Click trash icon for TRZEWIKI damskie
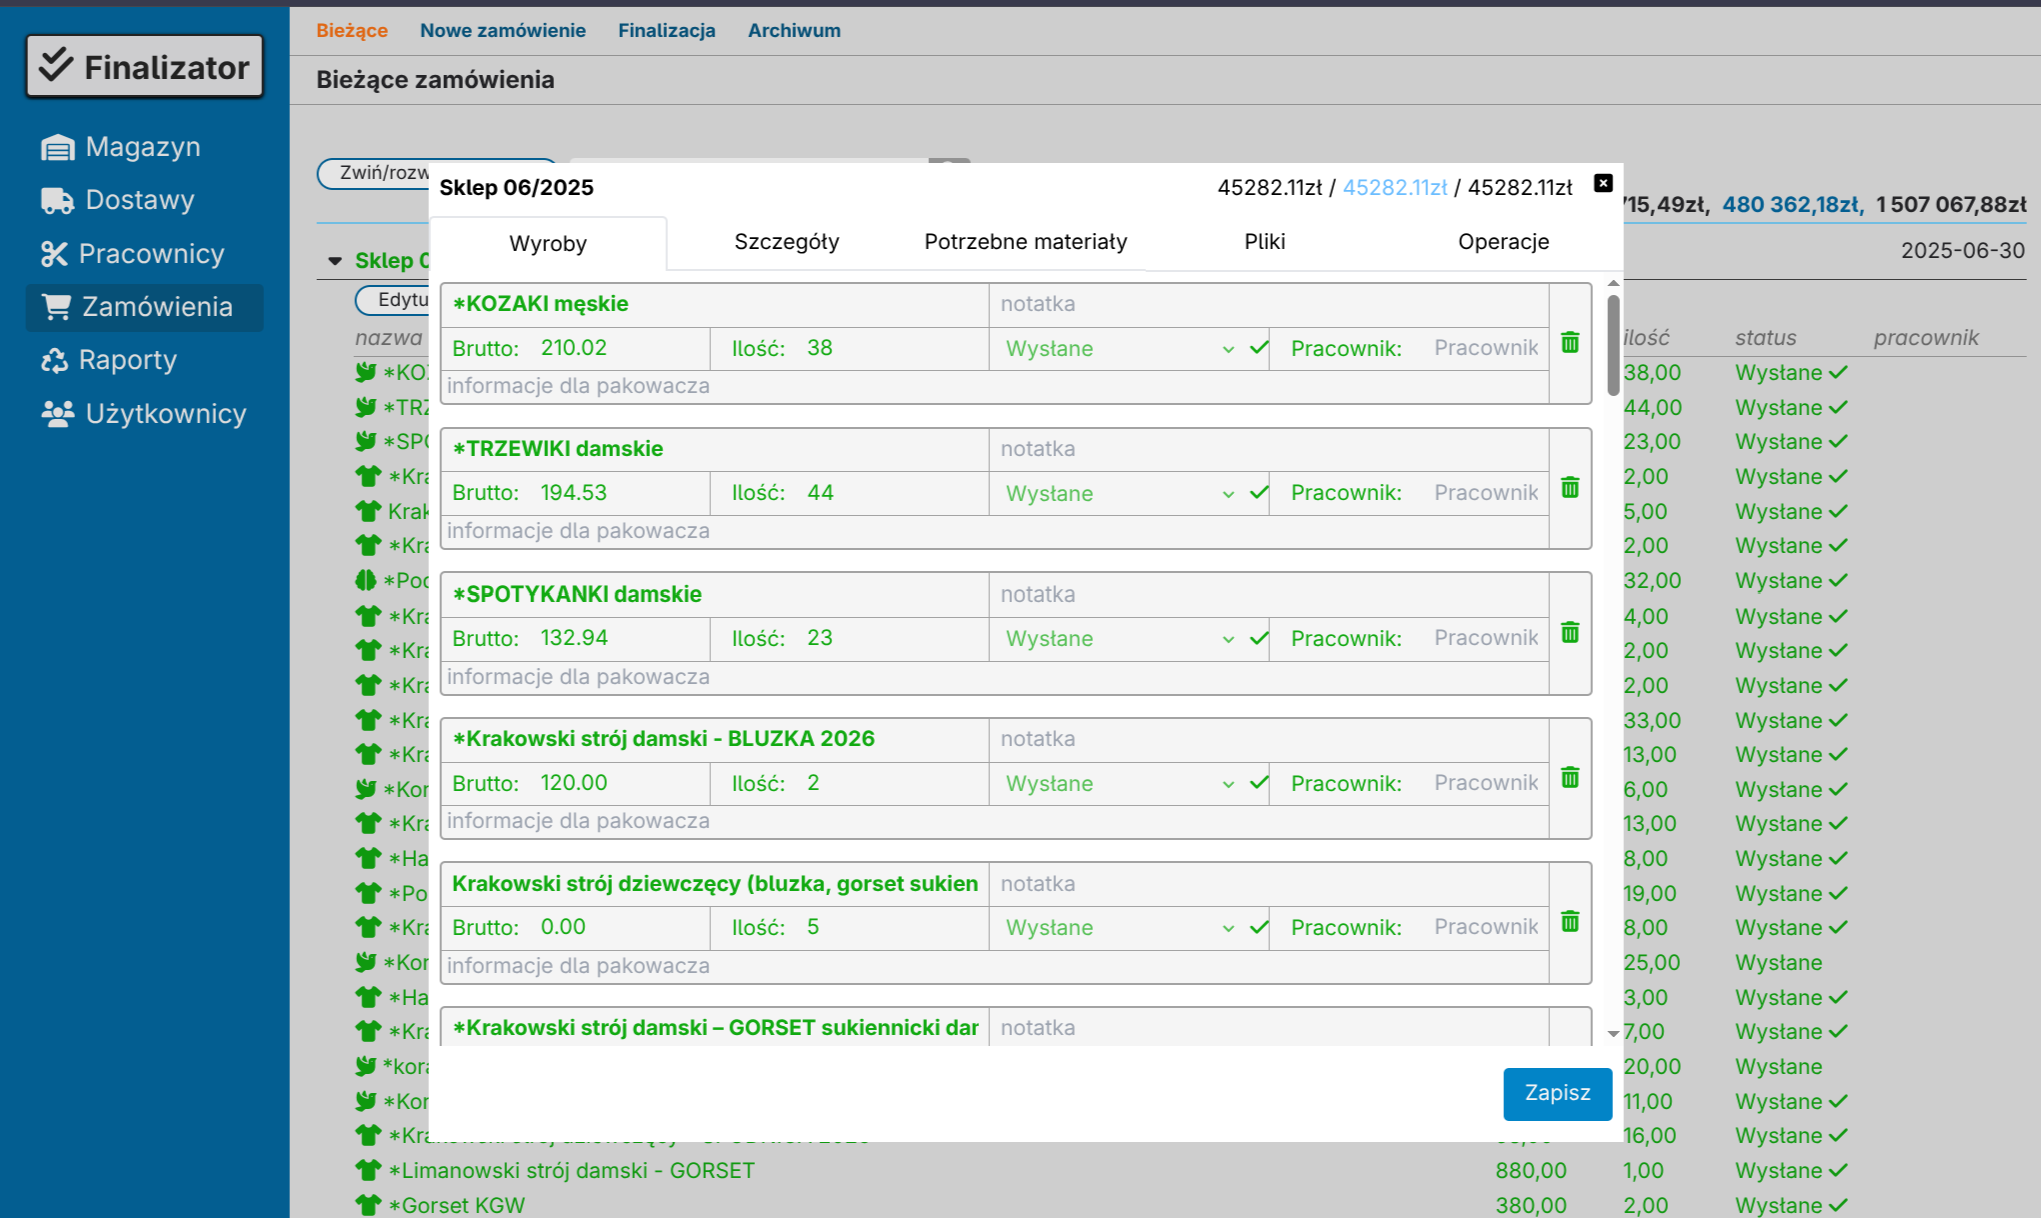The image size is (2041, 1218). click(x=1570, y=488)
